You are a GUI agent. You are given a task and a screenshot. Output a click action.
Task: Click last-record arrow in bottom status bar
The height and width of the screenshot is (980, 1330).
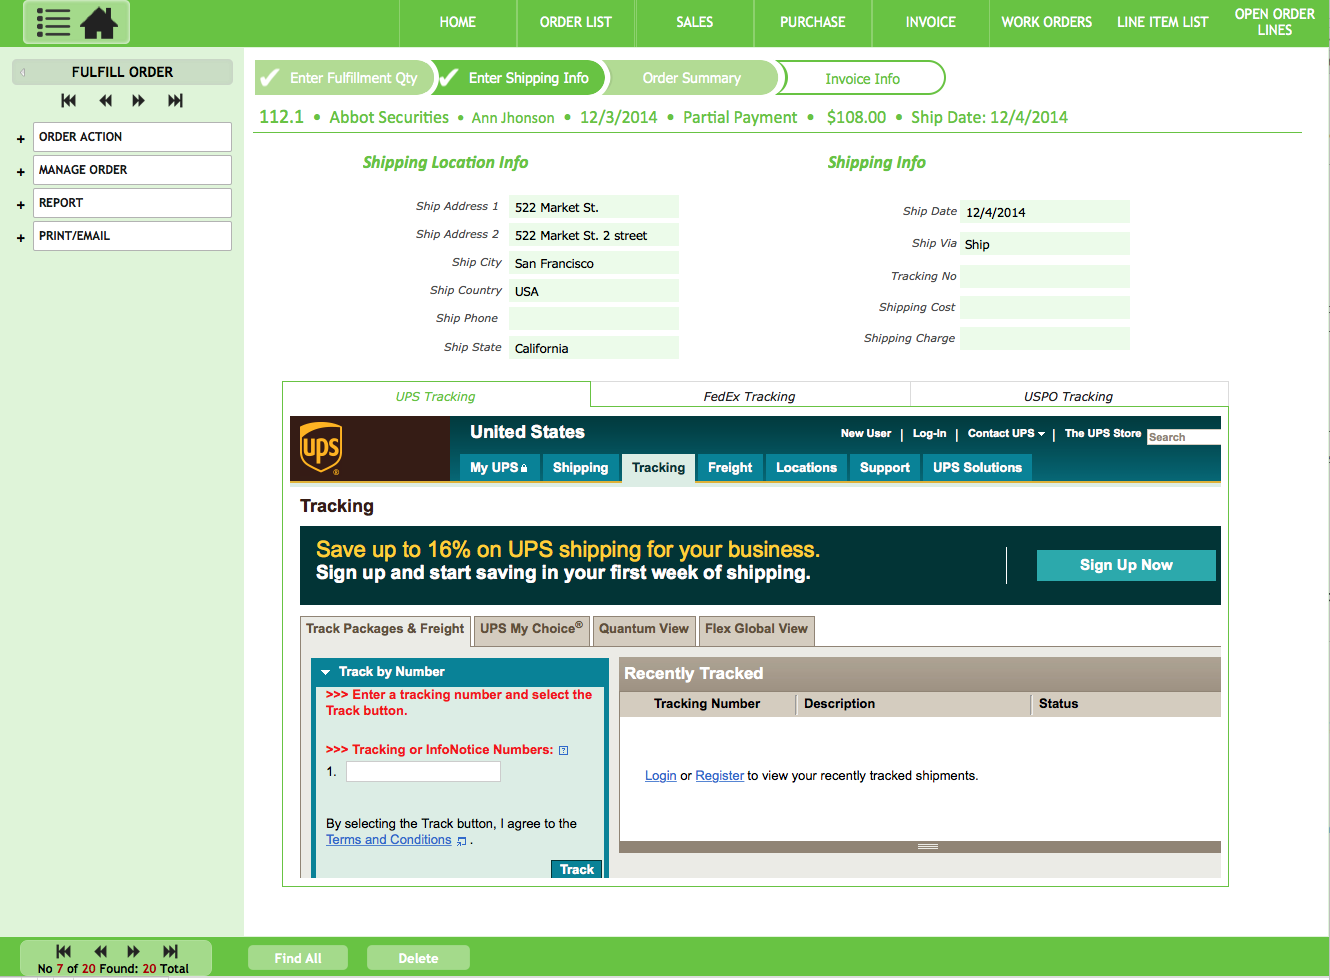(170, 951)
